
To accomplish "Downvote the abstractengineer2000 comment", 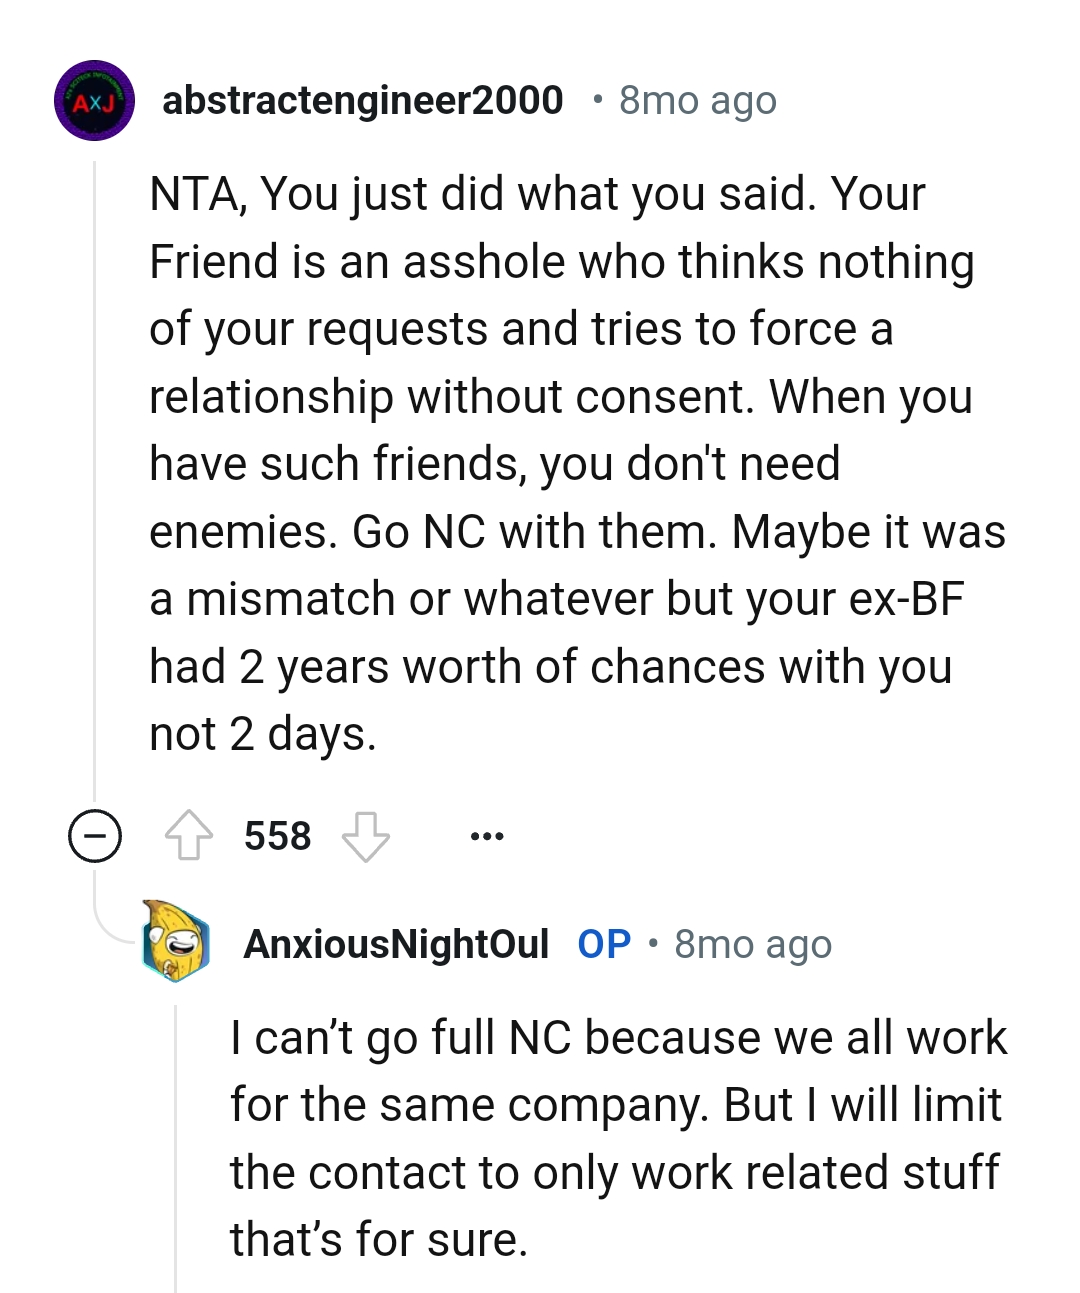I will point(365,836).
